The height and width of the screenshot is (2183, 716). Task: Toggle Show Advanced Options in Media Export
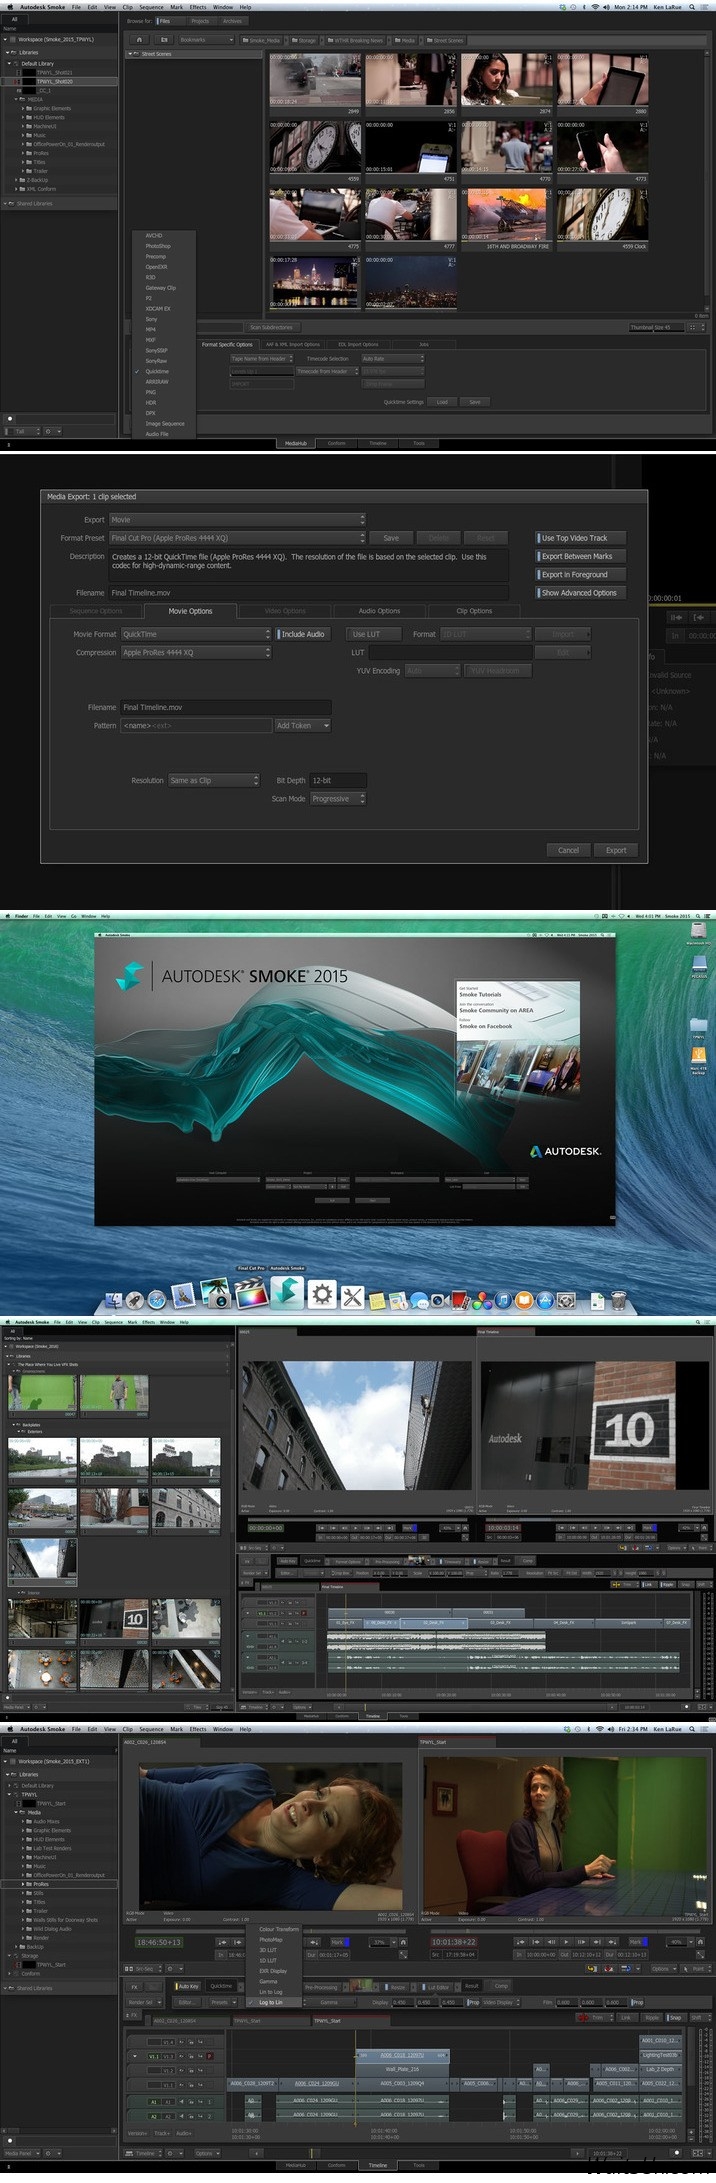(578, 592)
